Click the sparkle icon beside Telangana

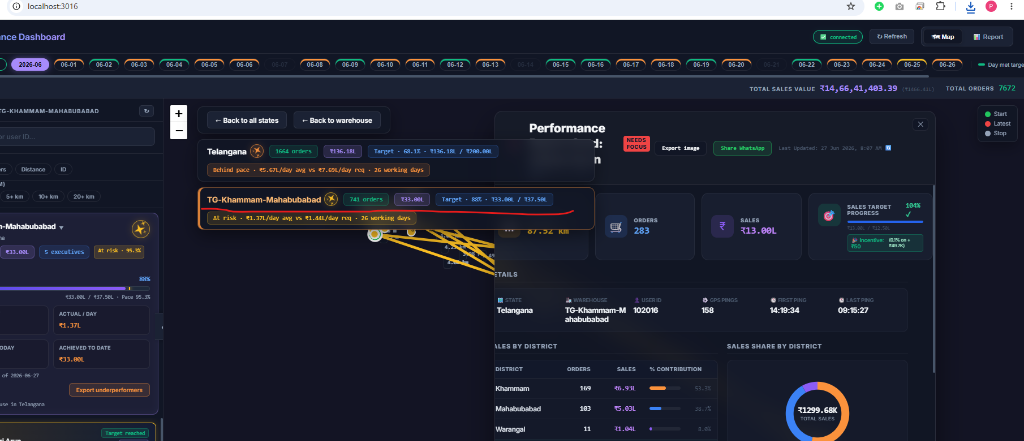[x=257, y=152]
